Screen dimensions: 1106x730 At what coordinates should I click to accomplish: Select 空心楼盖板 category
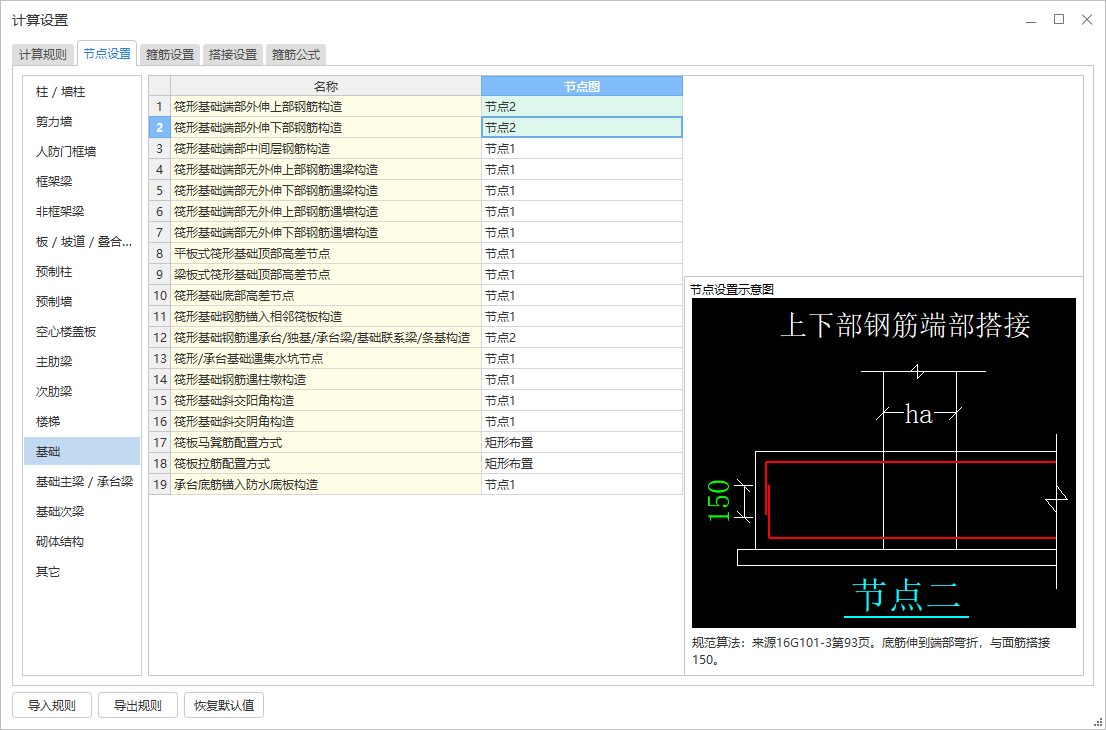click(x=82, y=331)
